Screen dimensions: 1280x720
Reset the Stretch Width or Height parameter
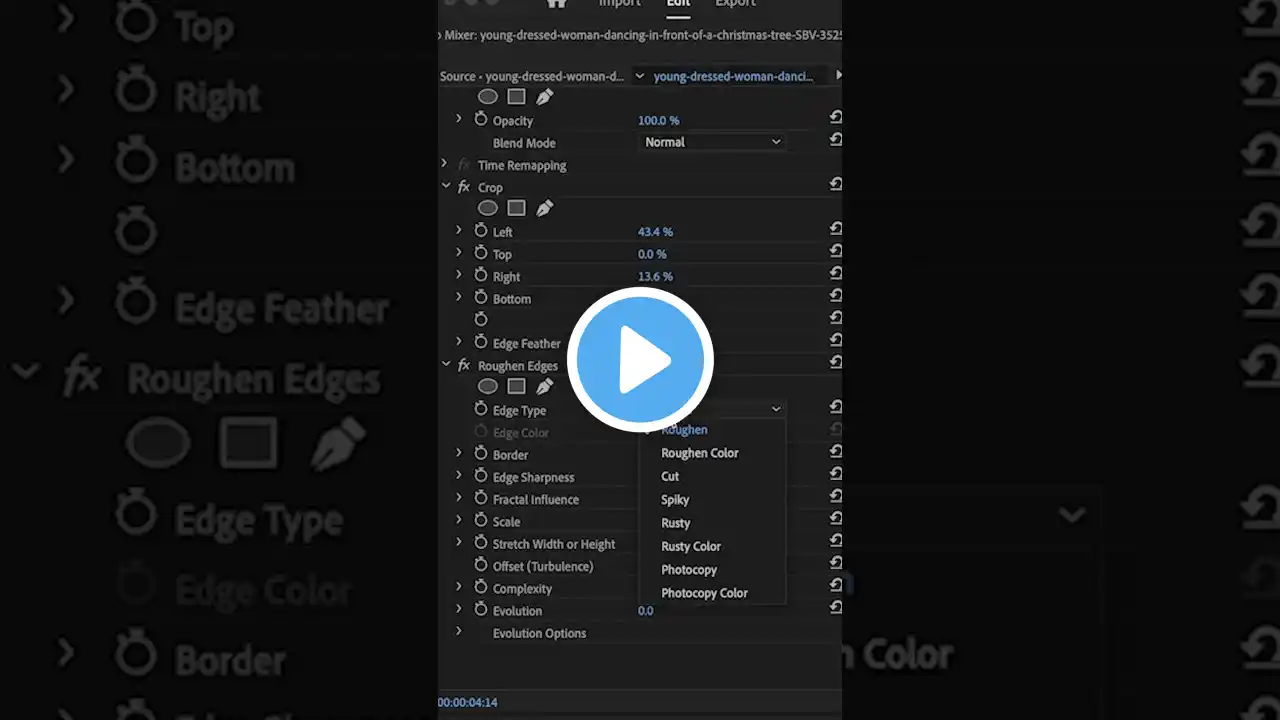coord(835,541)
